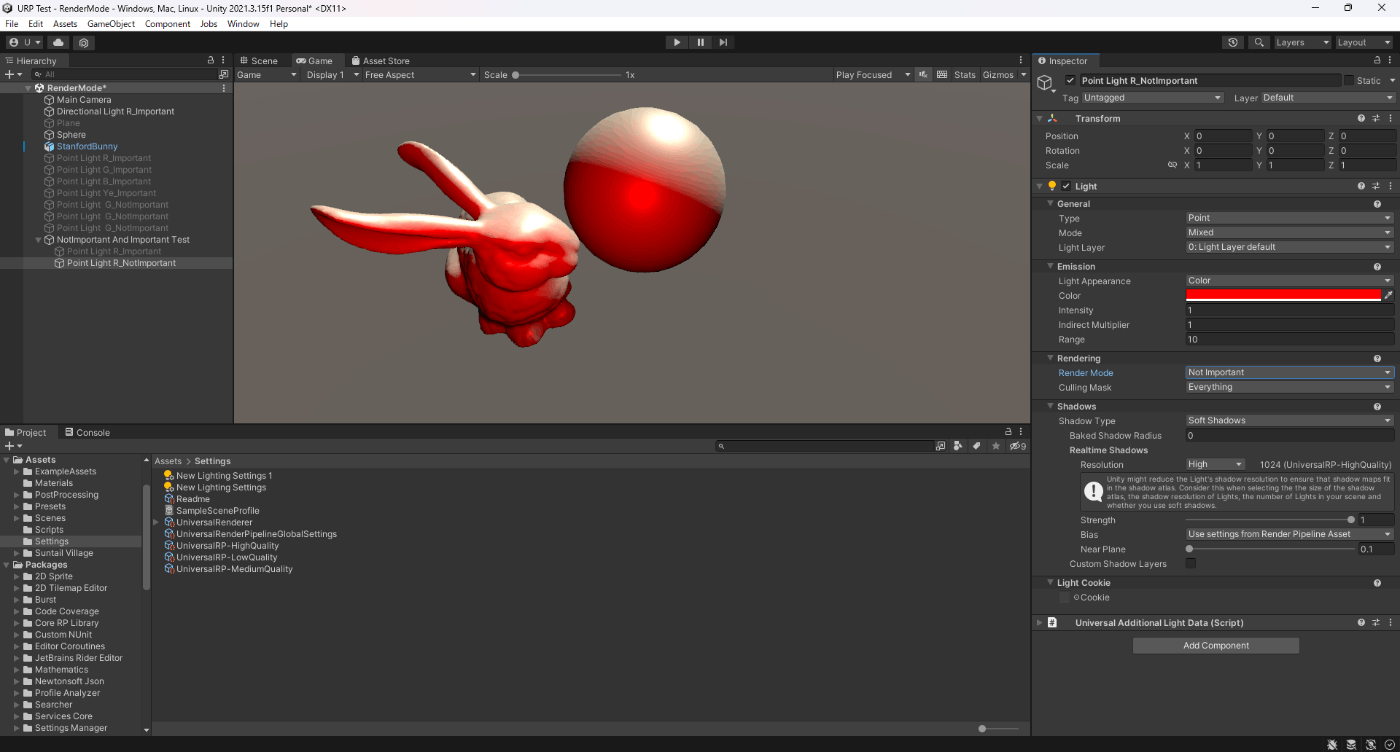
Task: Open the Shadow Type dropdown
Action: 1289,421
